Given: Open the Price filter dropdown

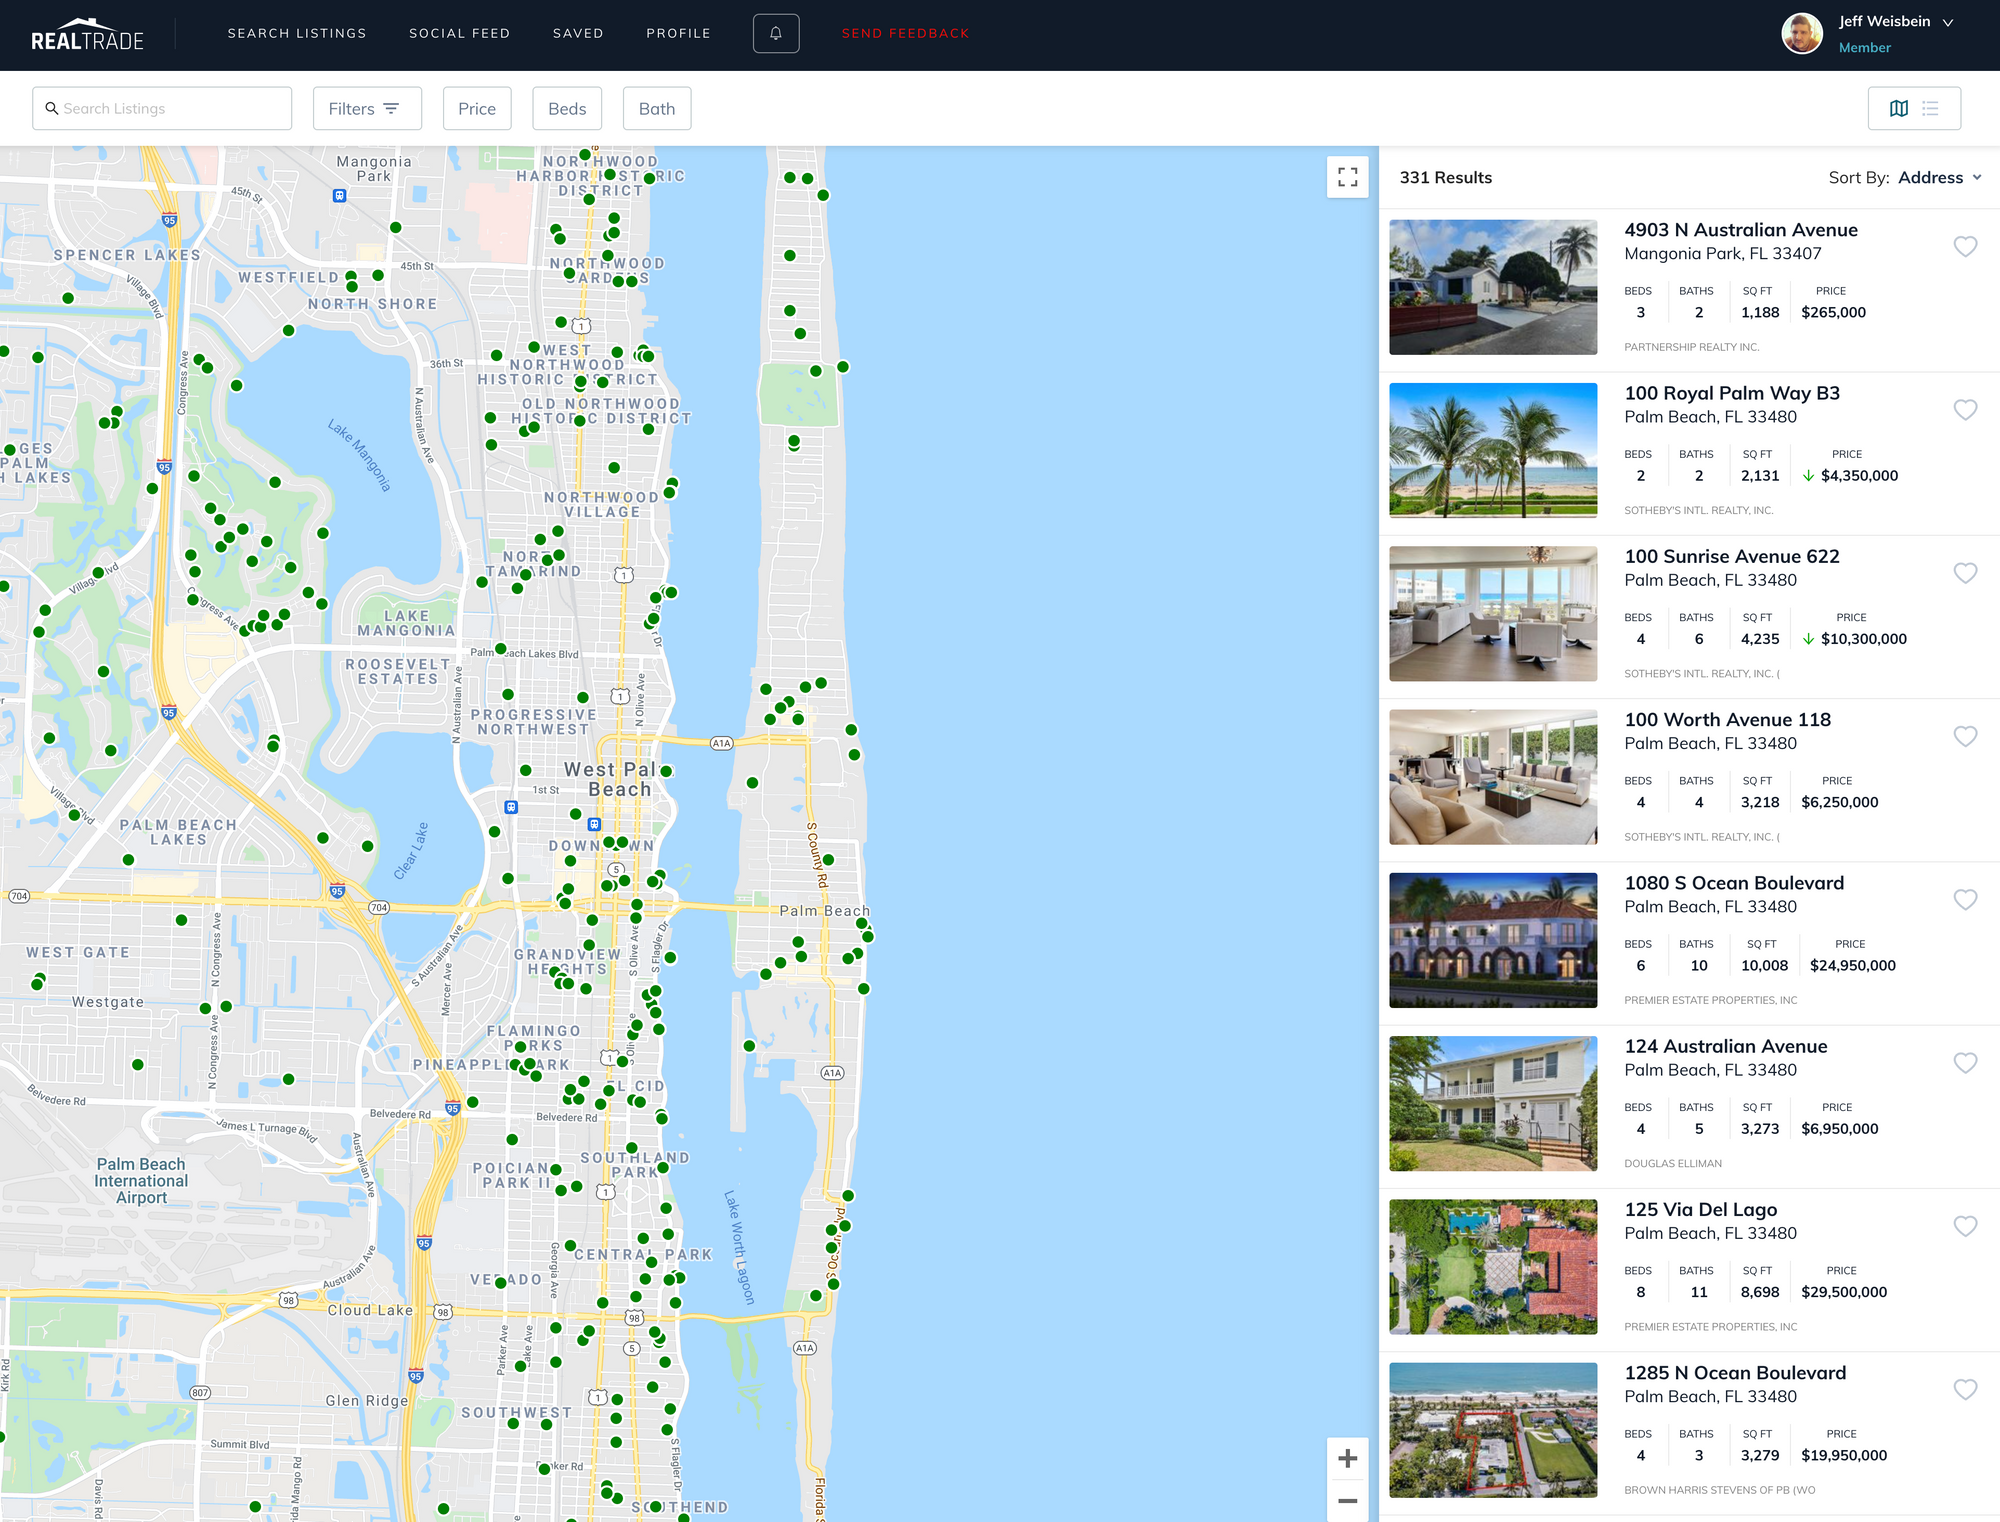Looking at the screenshot, I should click(477, 108).
